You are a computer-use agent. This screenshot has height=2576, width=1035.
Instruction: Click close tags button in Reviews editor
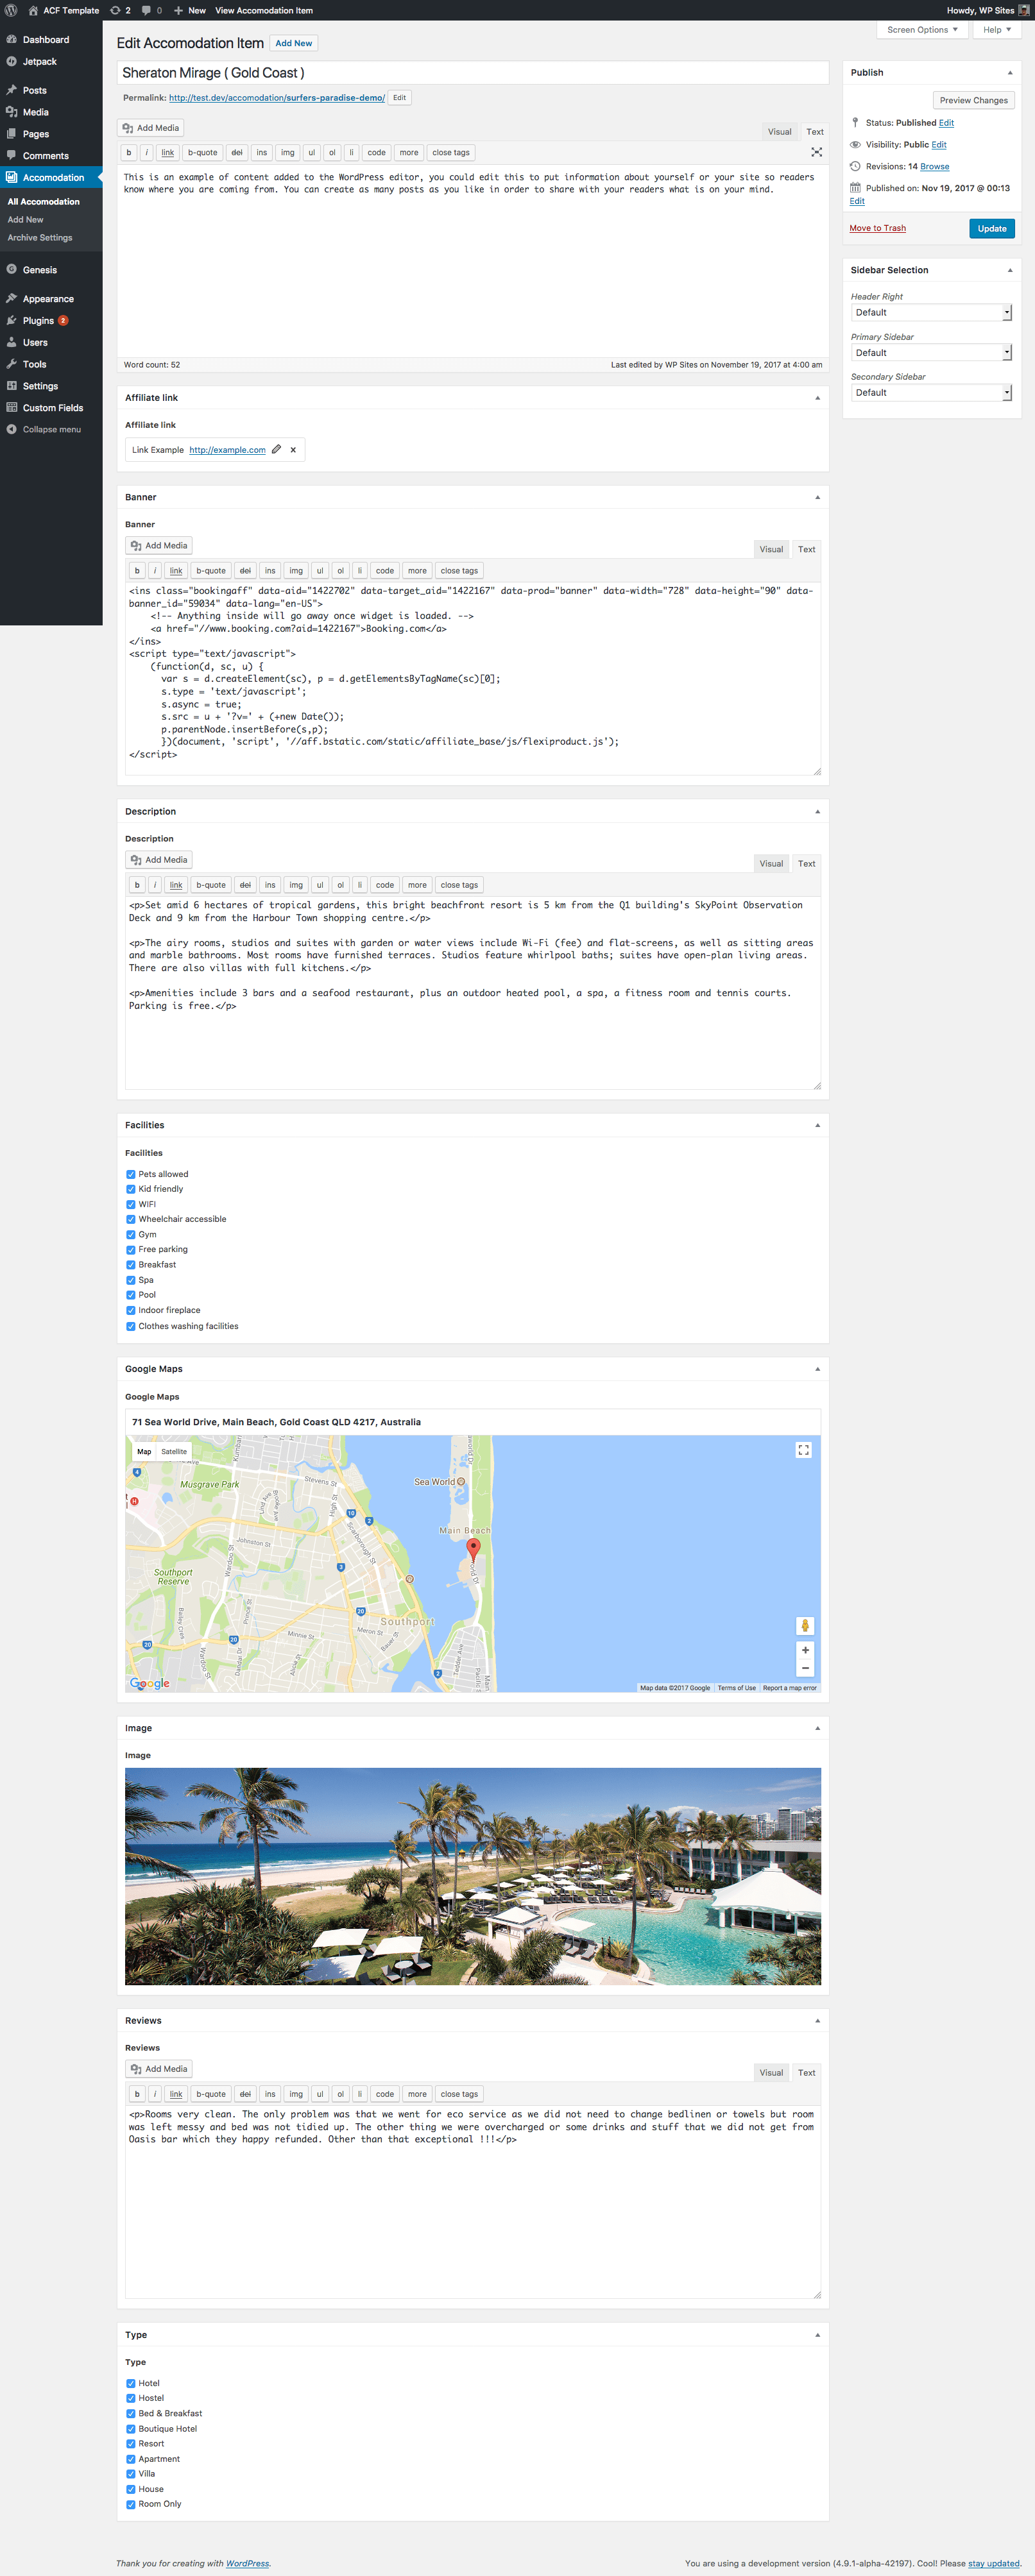tap(459, 2094)
